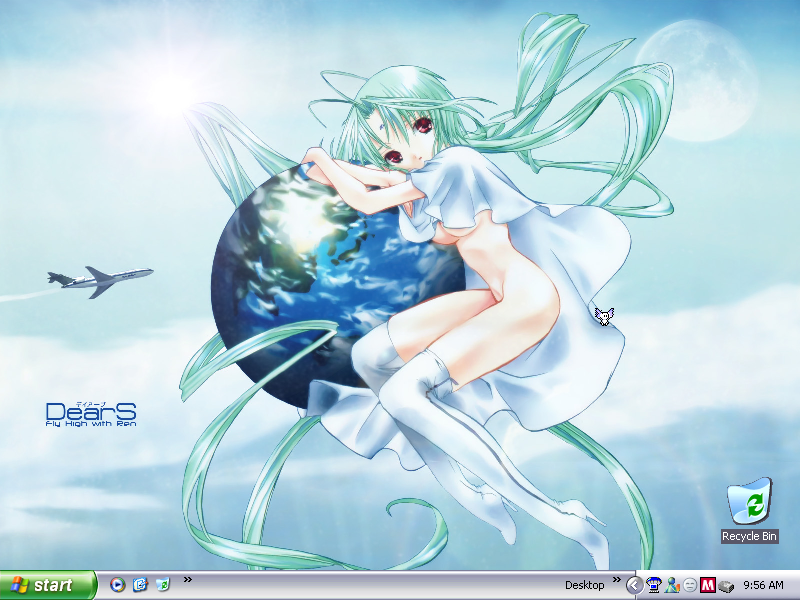Open MSN Messenger from the tray
Image resolution: width=800 pixels, height=600 pixels.
click(x=672, y=585)
